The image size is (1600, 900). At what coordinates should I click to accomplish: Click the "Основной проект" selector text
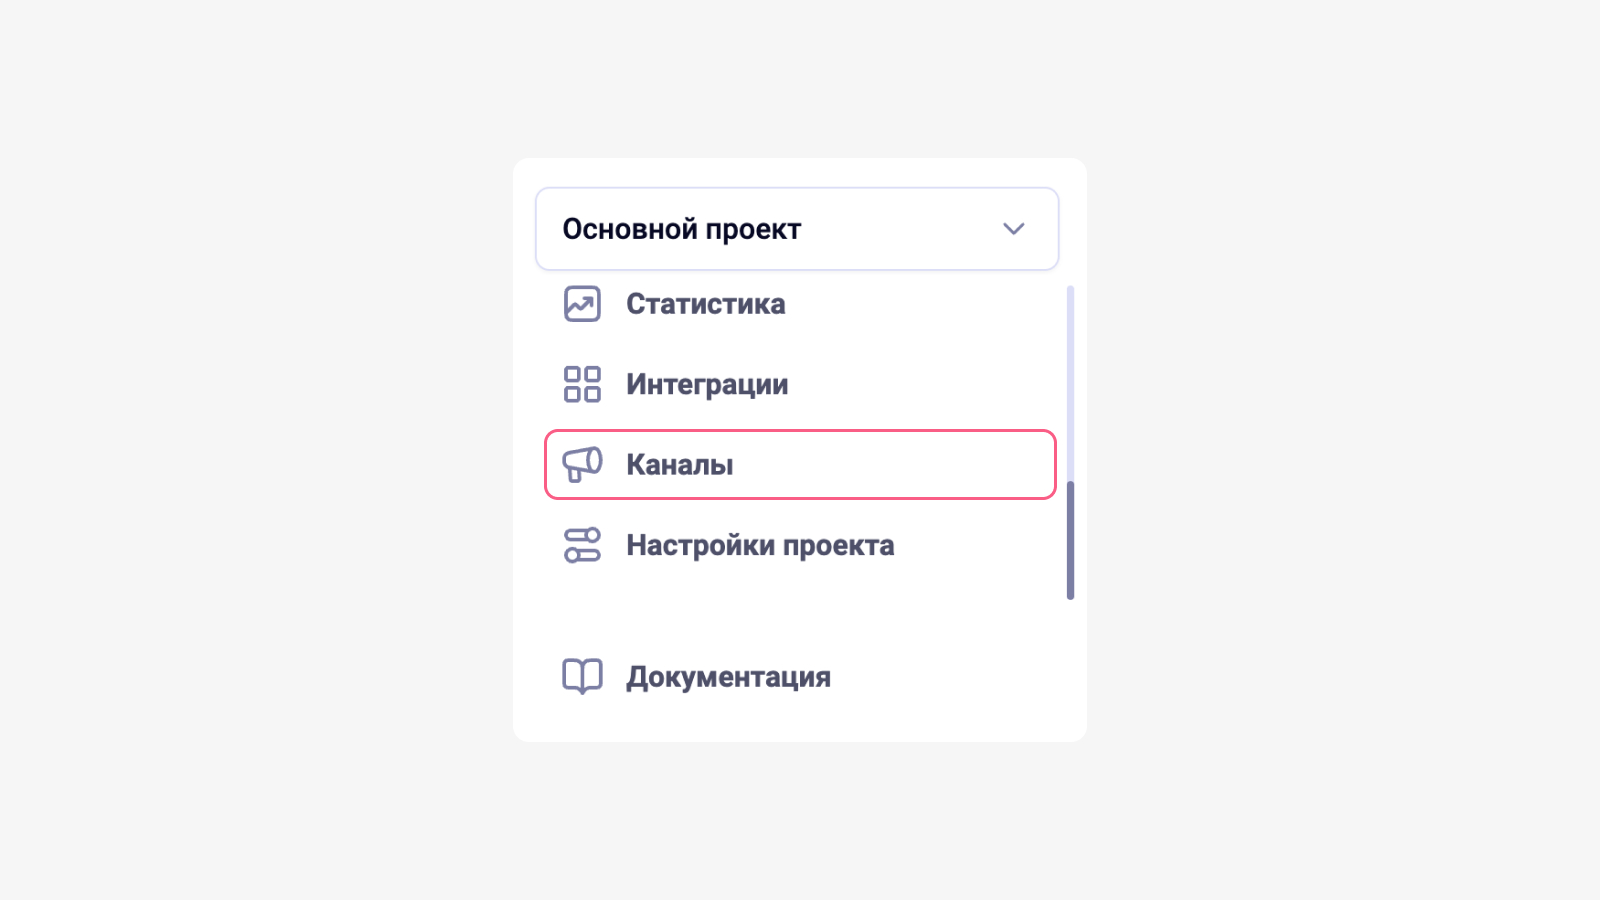[681, 229]
